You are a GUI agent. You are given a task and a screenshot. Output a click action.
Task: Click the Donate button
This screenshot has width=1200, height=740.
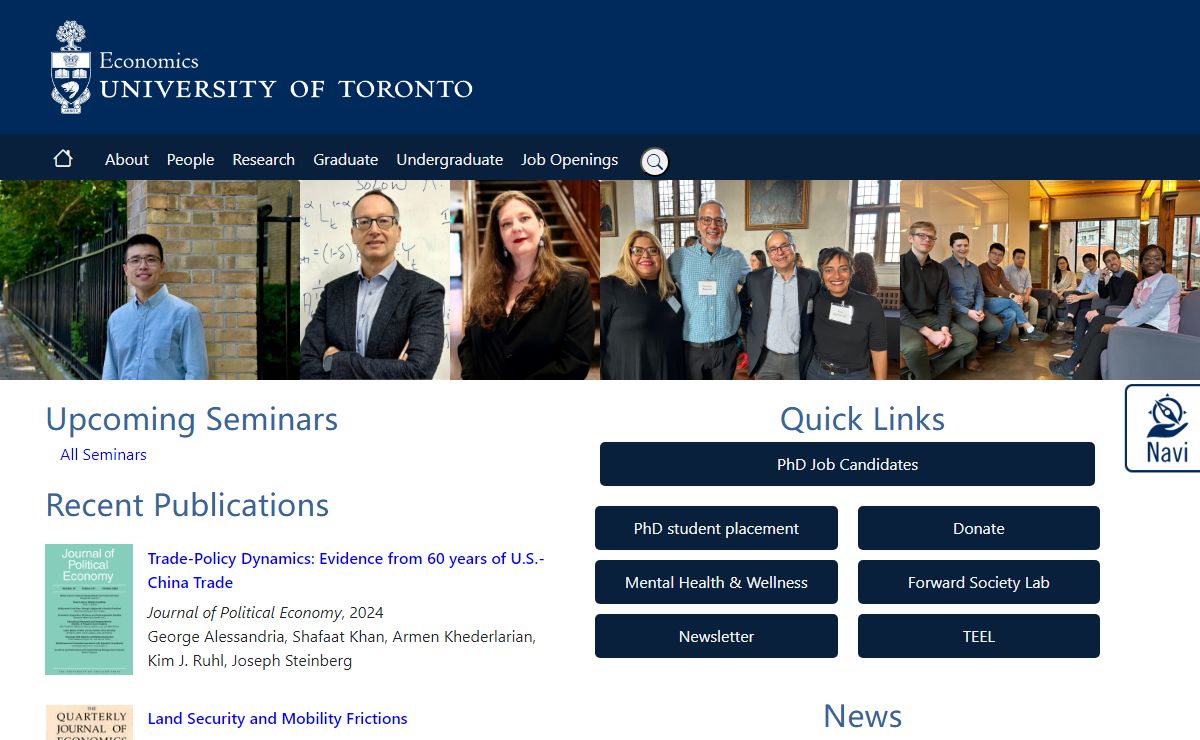[x=978, y=528]
